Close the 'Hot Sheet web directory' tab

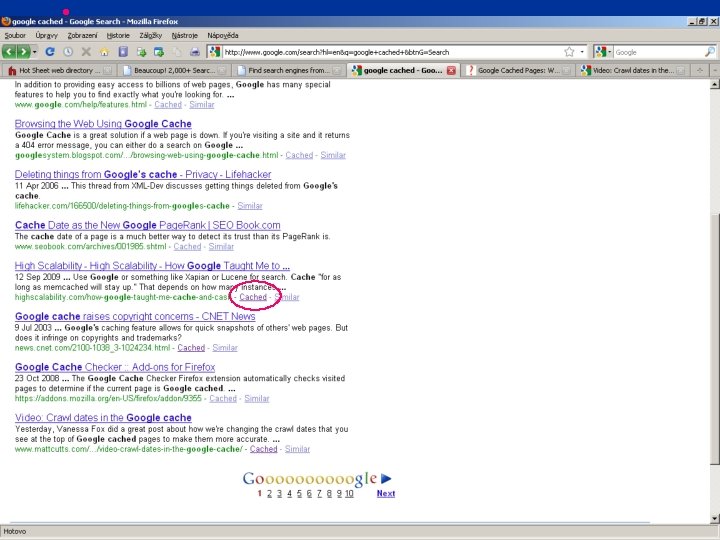(107, 70)
